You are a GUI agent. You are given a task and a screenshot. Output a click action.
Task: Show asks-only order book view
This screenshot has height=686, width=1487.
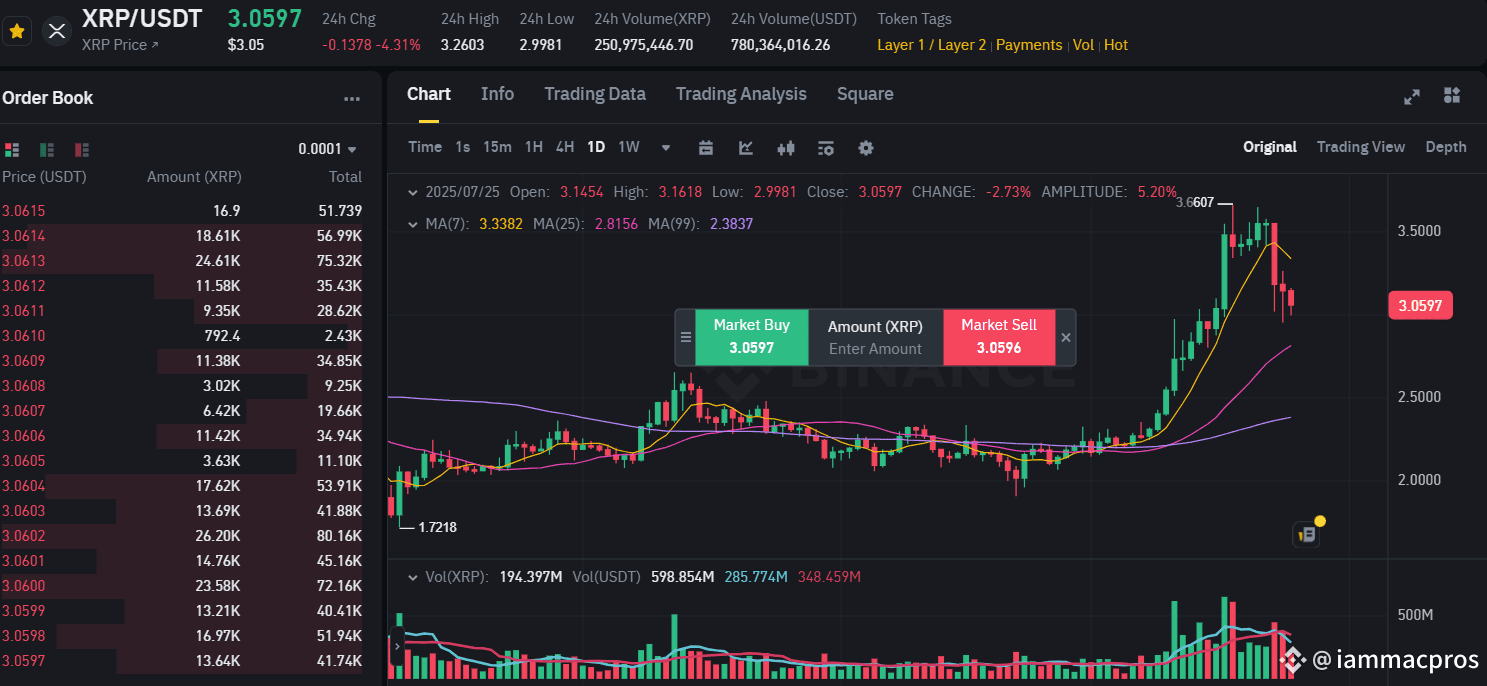coord(82,149)
